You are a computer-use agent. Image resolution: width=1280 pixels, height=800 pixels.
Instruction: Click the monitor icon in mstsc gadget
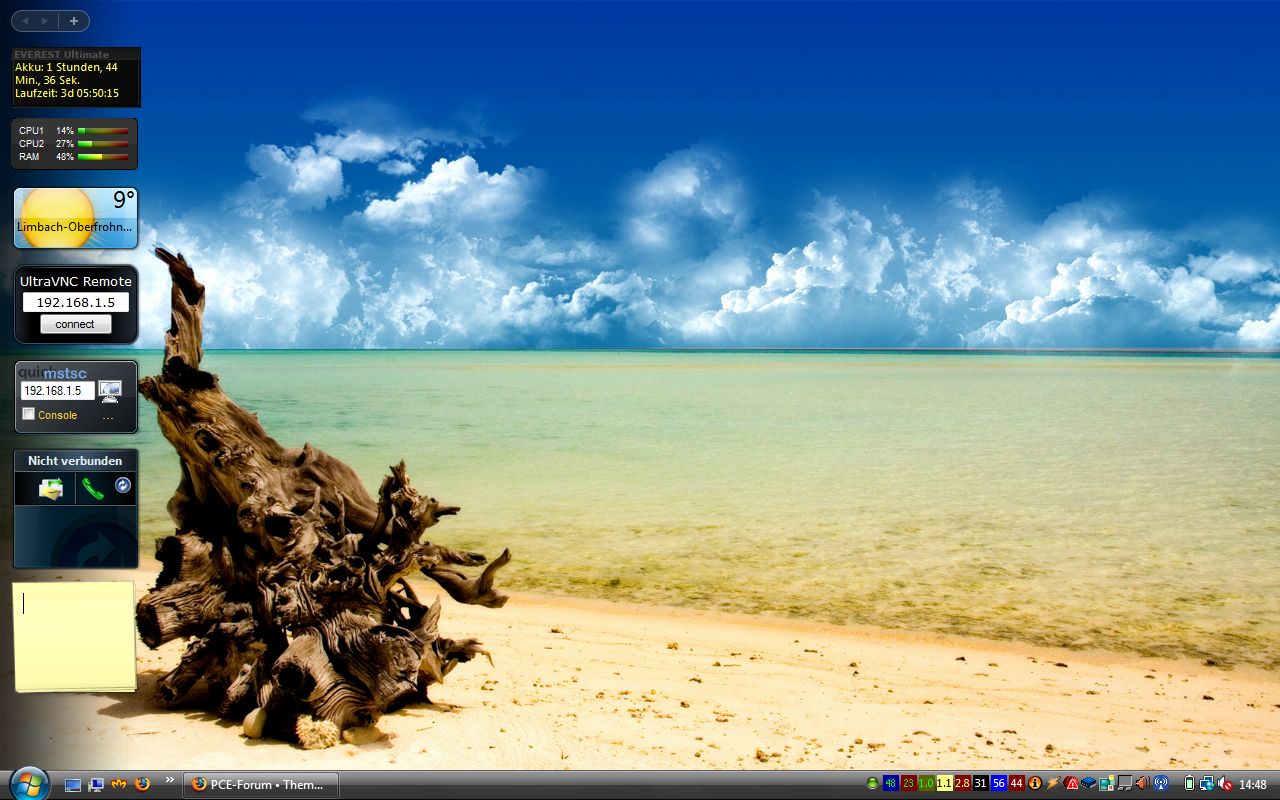pos(110,391)
